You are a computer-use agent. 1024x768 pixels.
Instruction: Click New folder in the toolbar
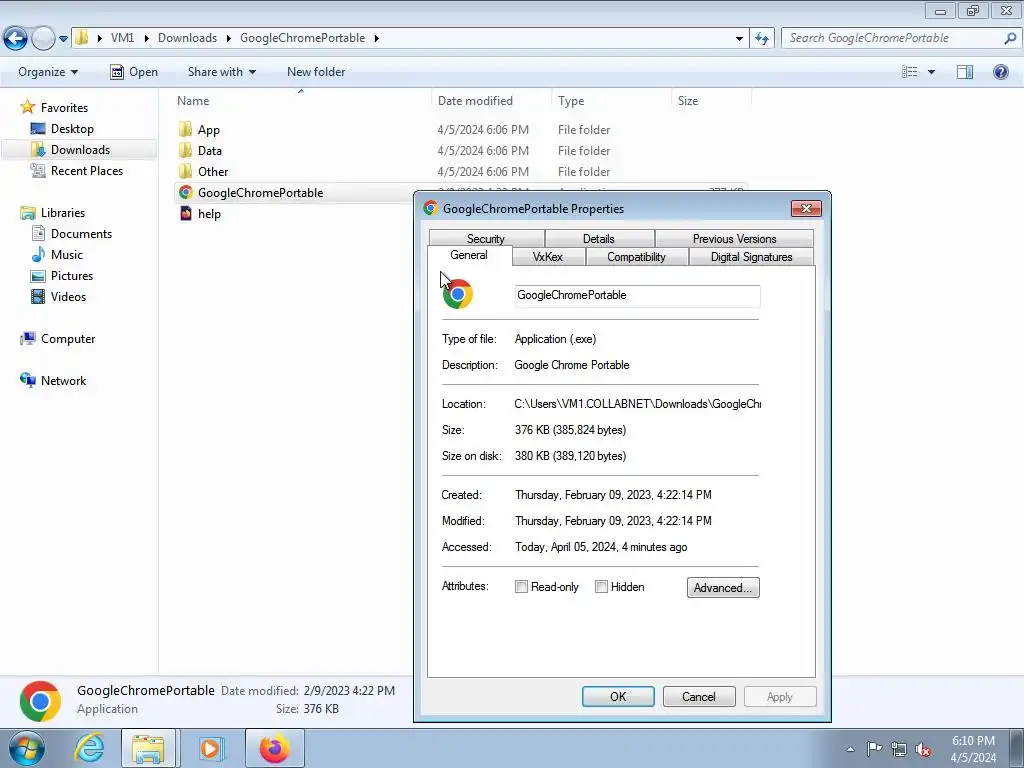316,72
